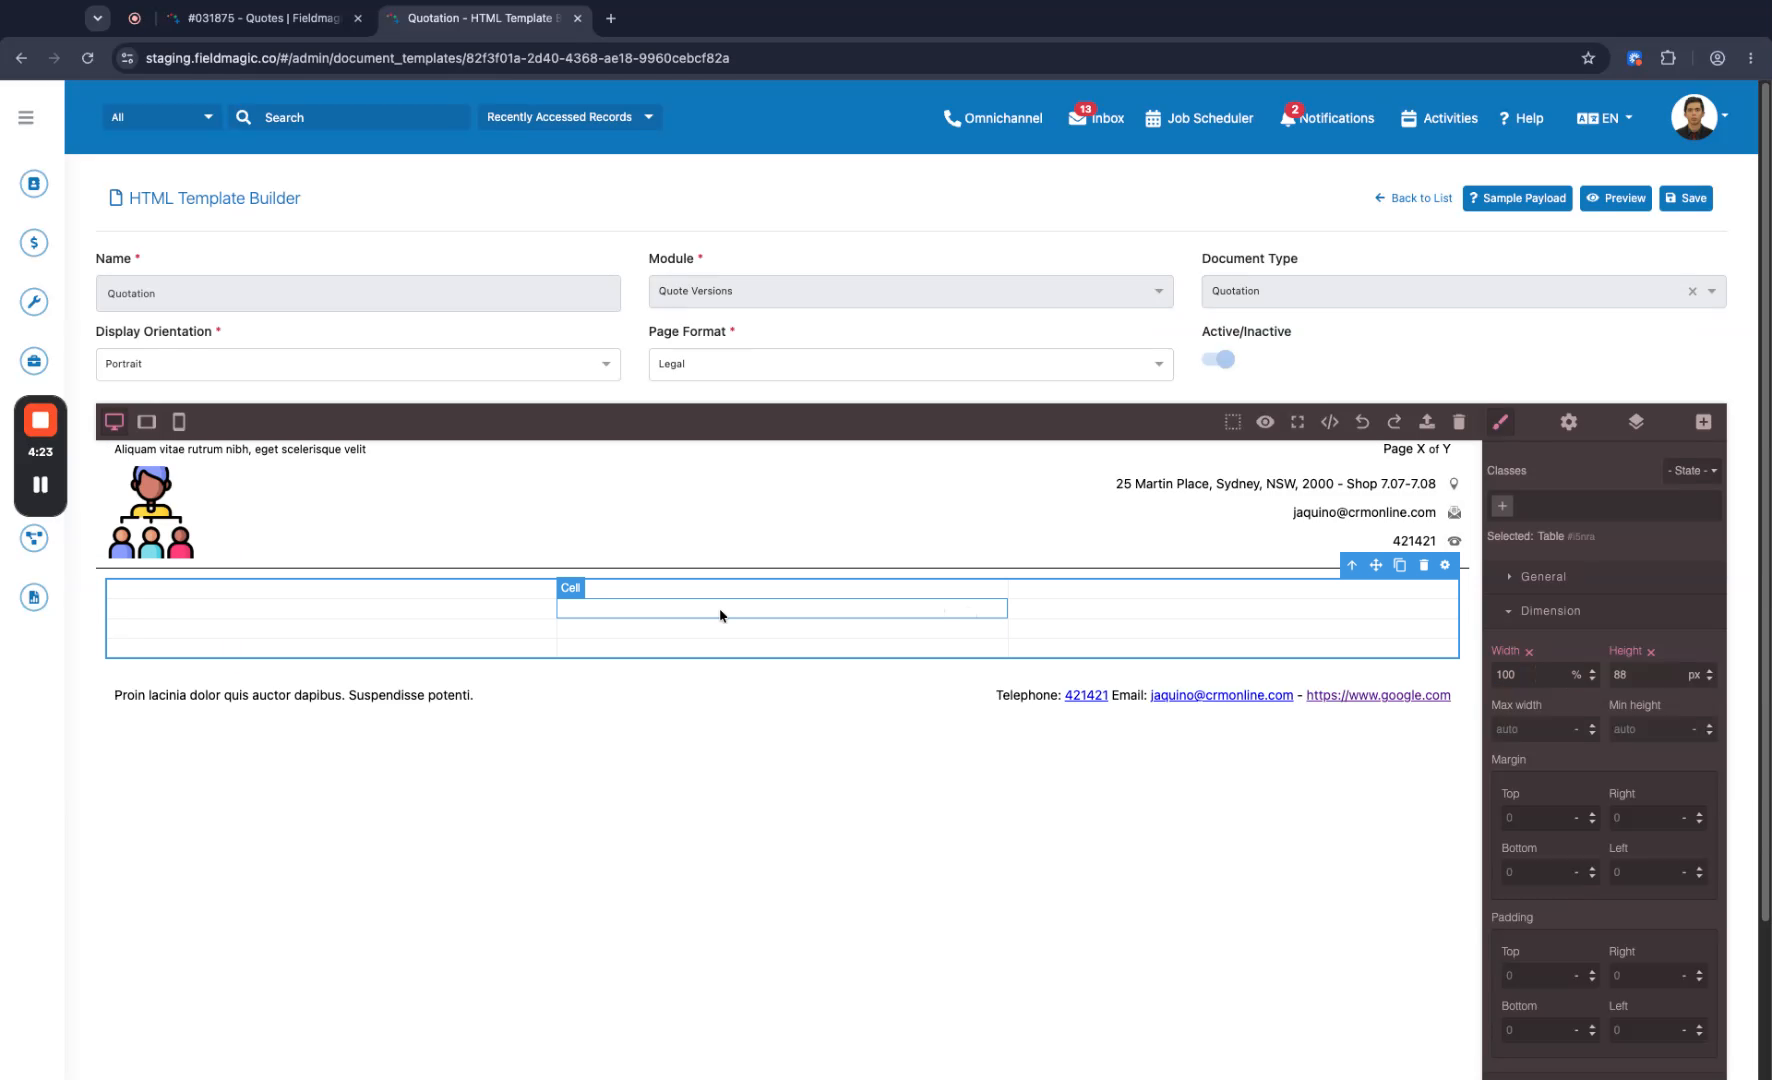Edit the Width value field
1772x1080 pixels.
pos(1529,675)
